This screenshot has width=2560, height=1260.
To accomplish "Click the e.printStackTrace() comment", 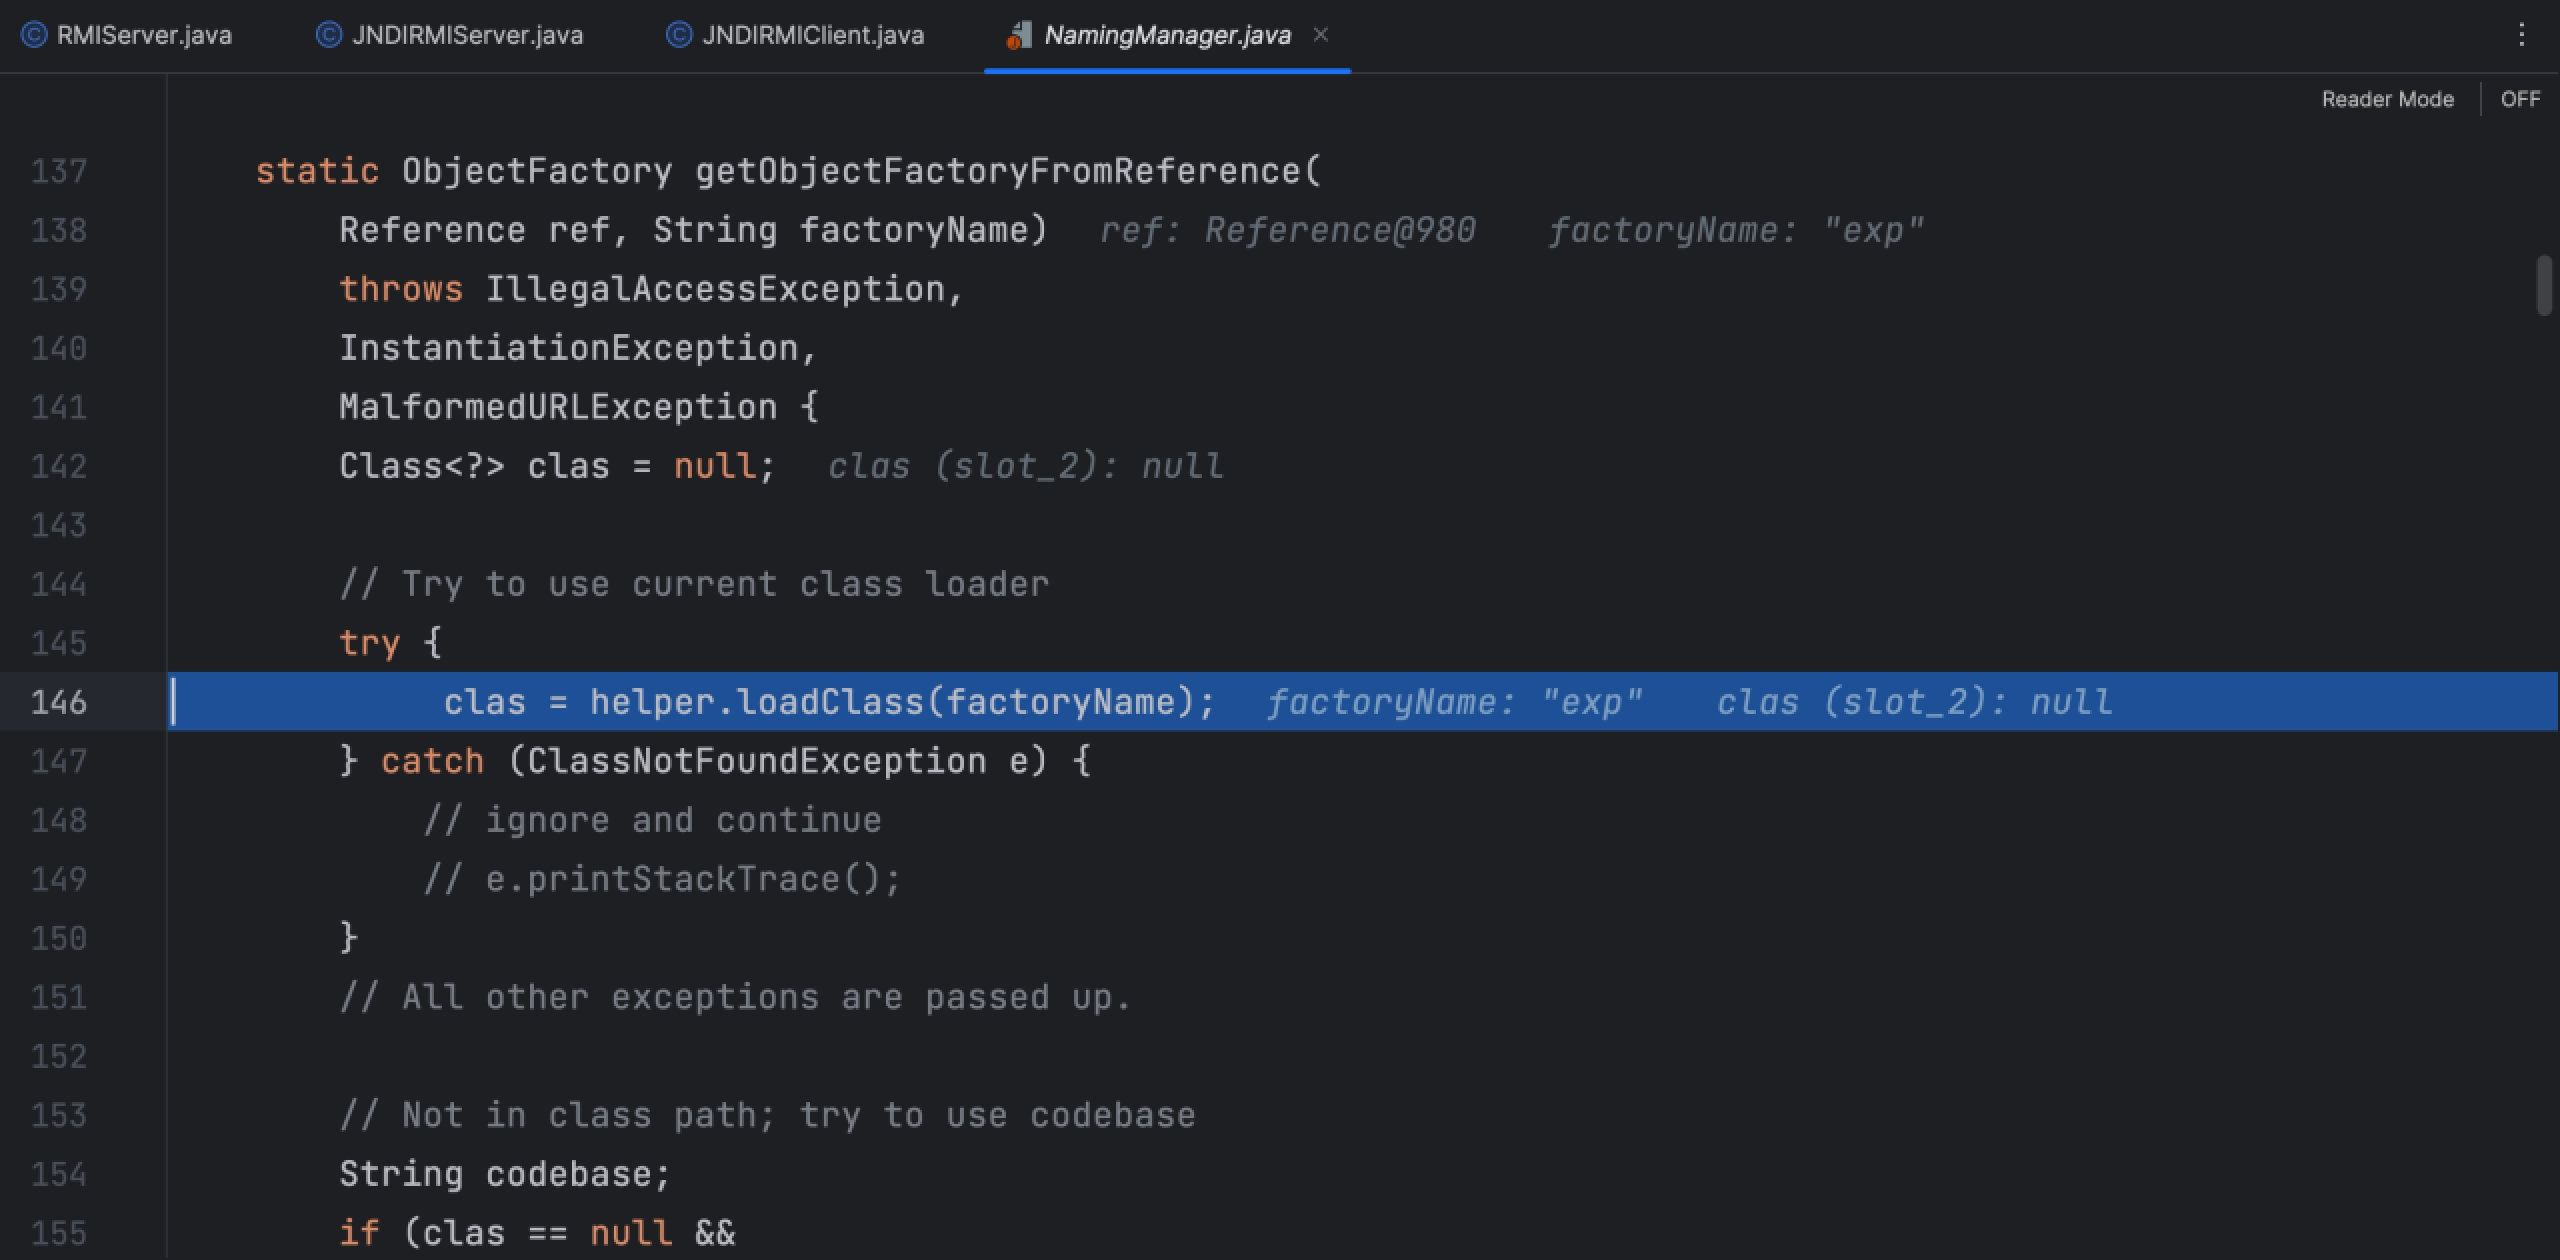I will pyautogui.click(x=663, y=879).
